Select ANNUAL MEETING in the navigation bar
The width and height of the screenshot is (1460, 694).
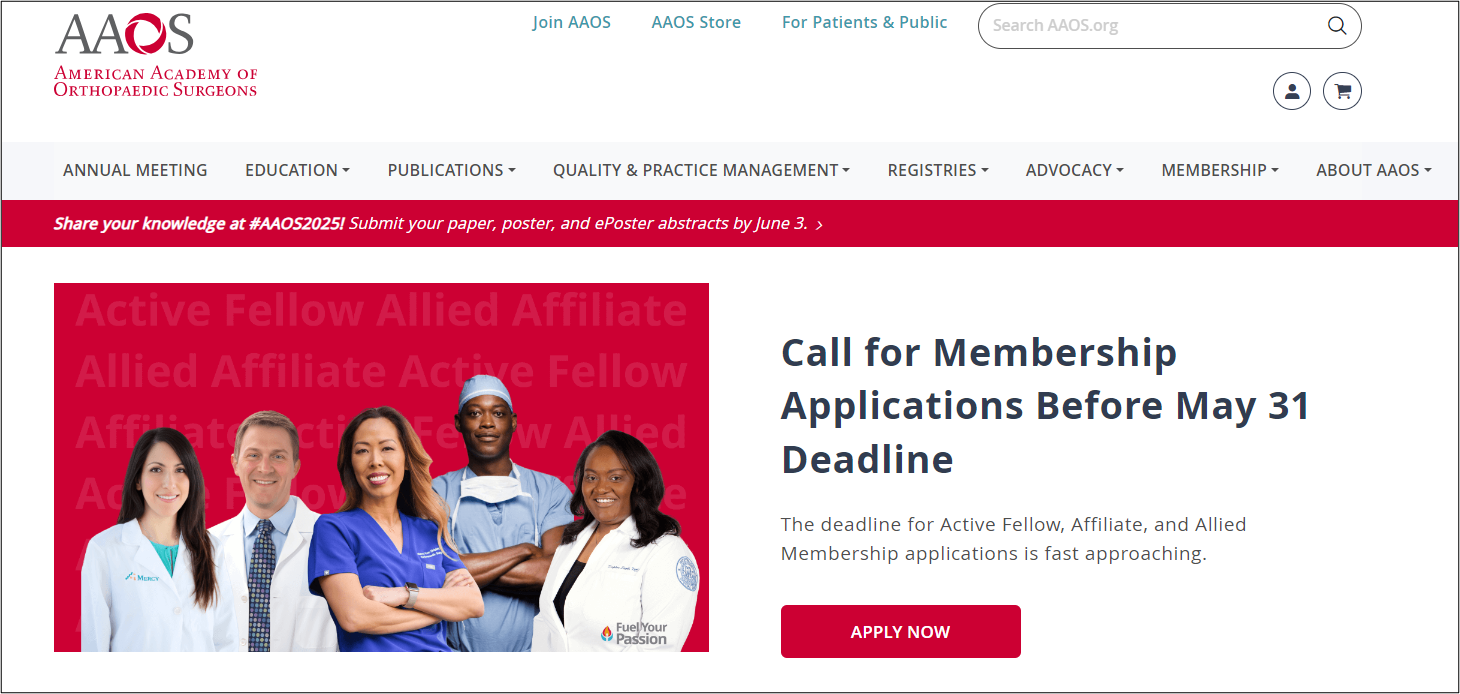[135, 170]
